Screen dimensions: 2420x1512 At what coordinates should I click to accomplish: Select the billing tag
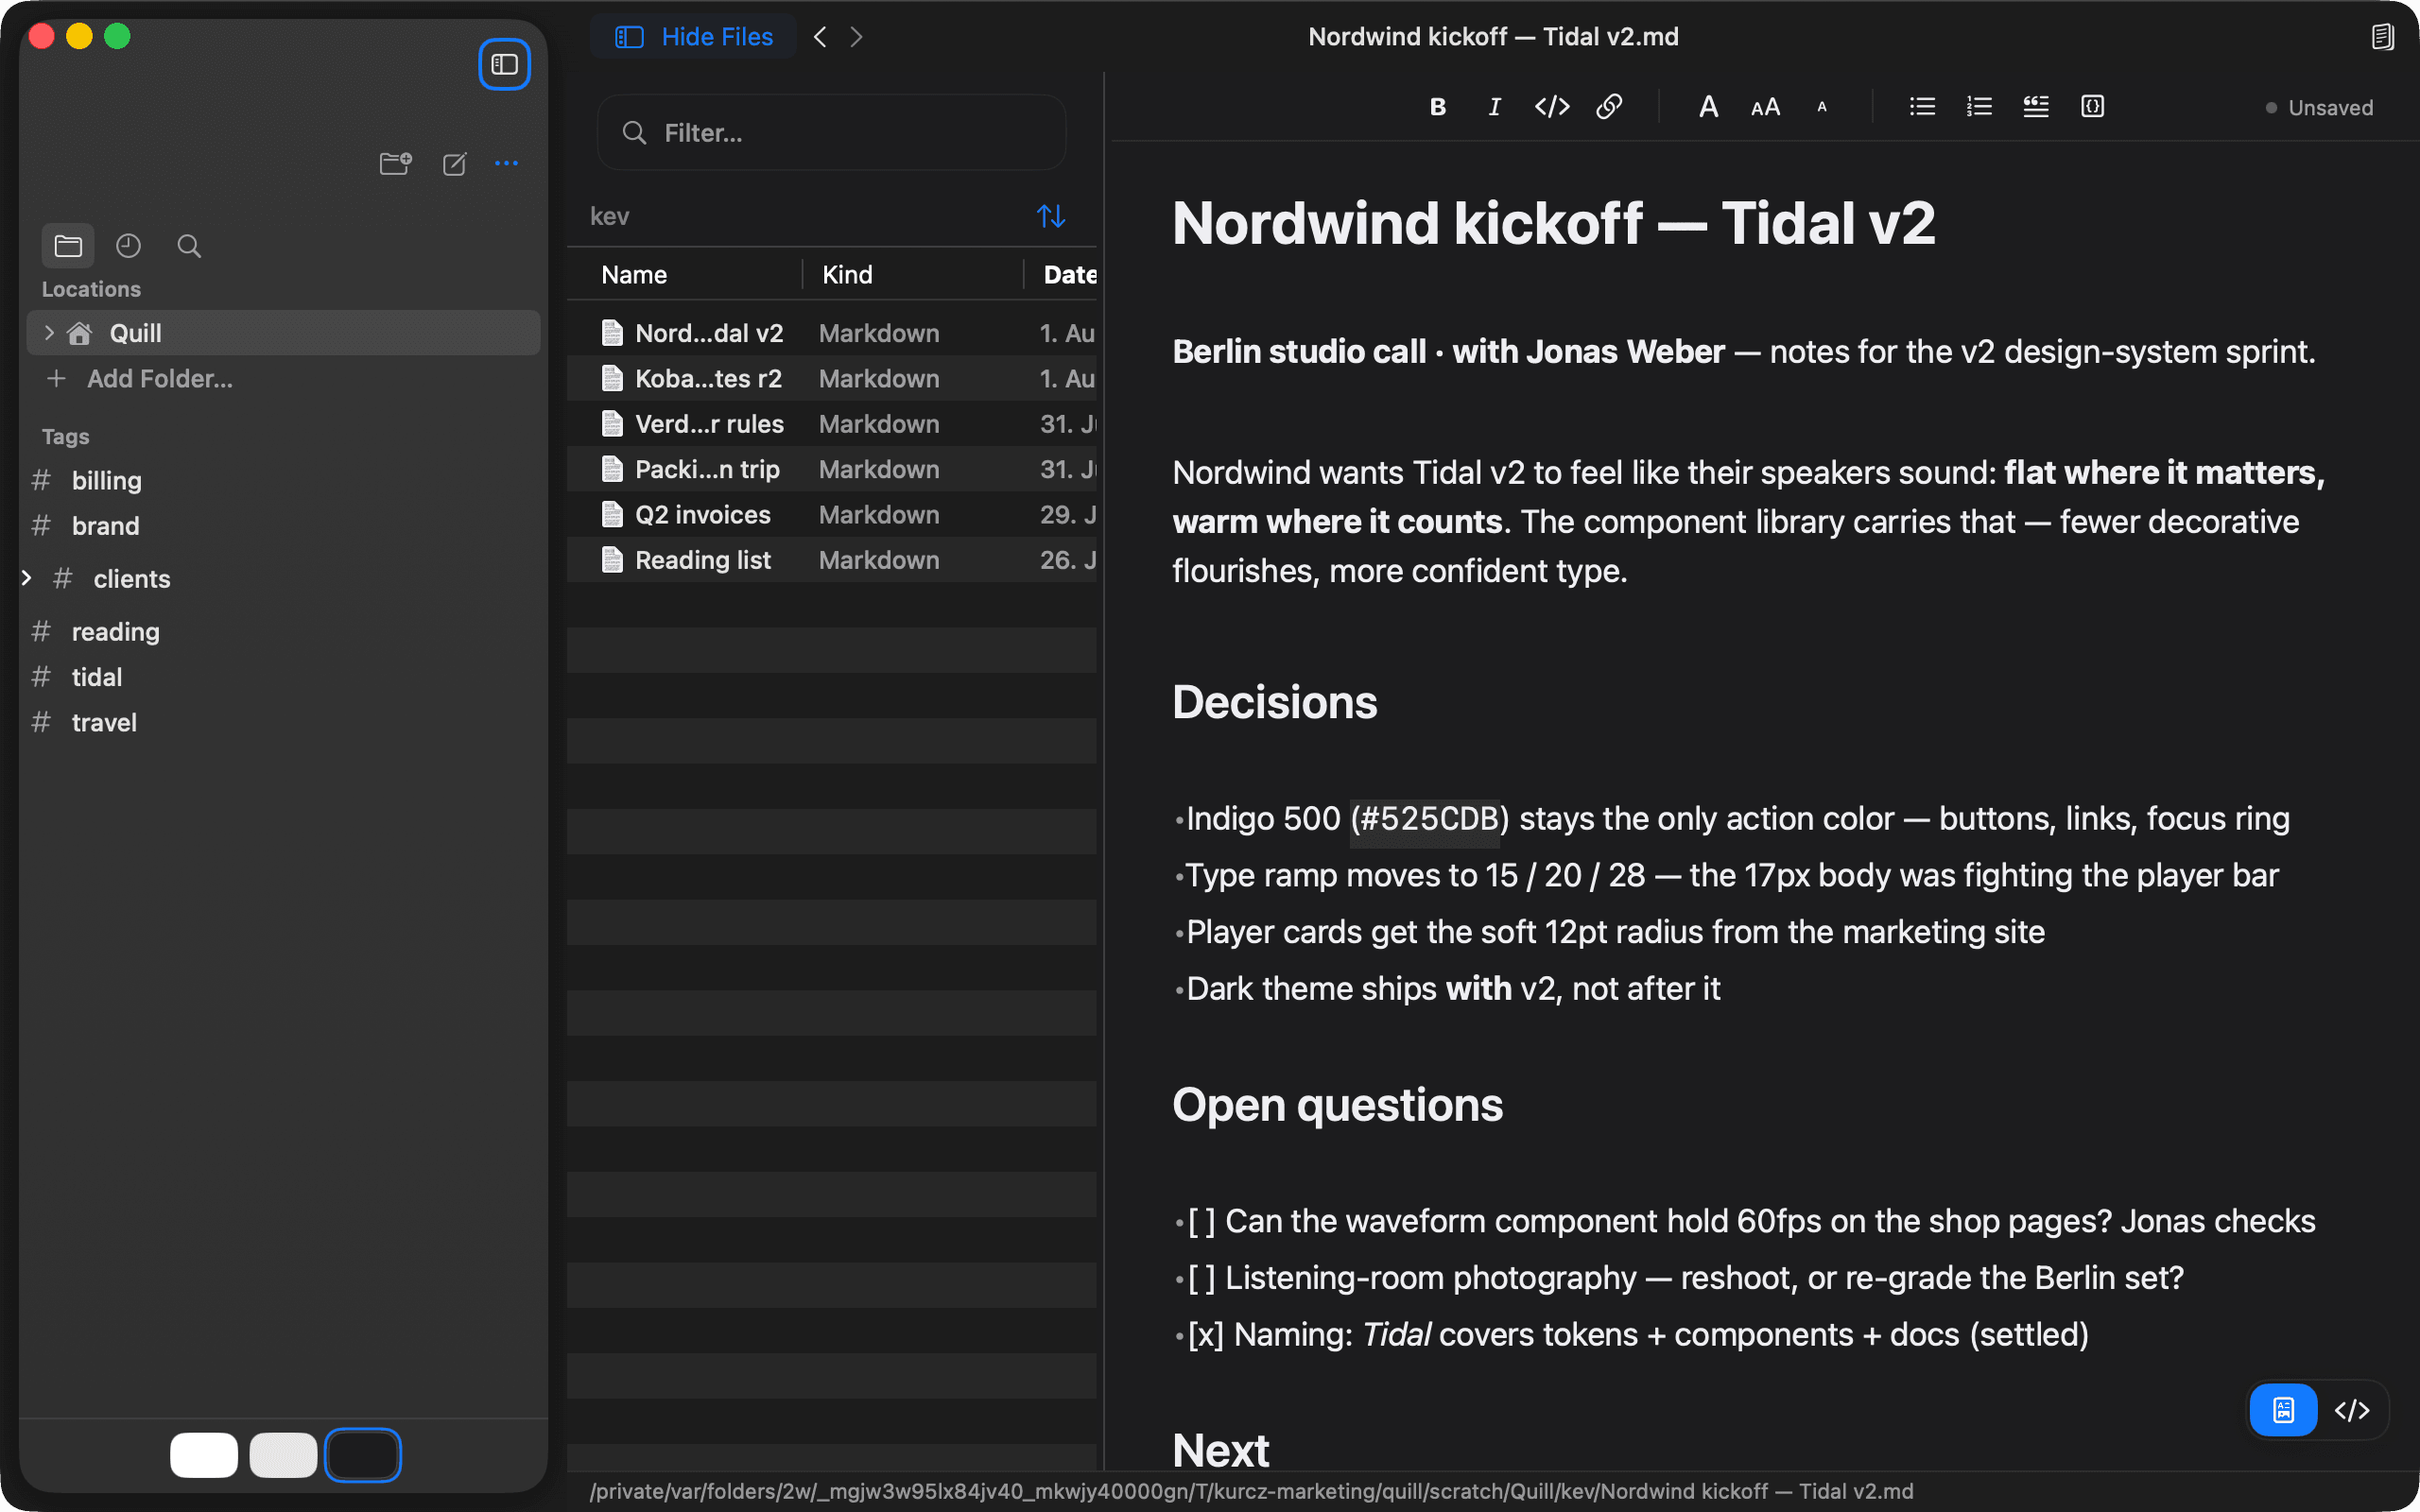point(106,481)
